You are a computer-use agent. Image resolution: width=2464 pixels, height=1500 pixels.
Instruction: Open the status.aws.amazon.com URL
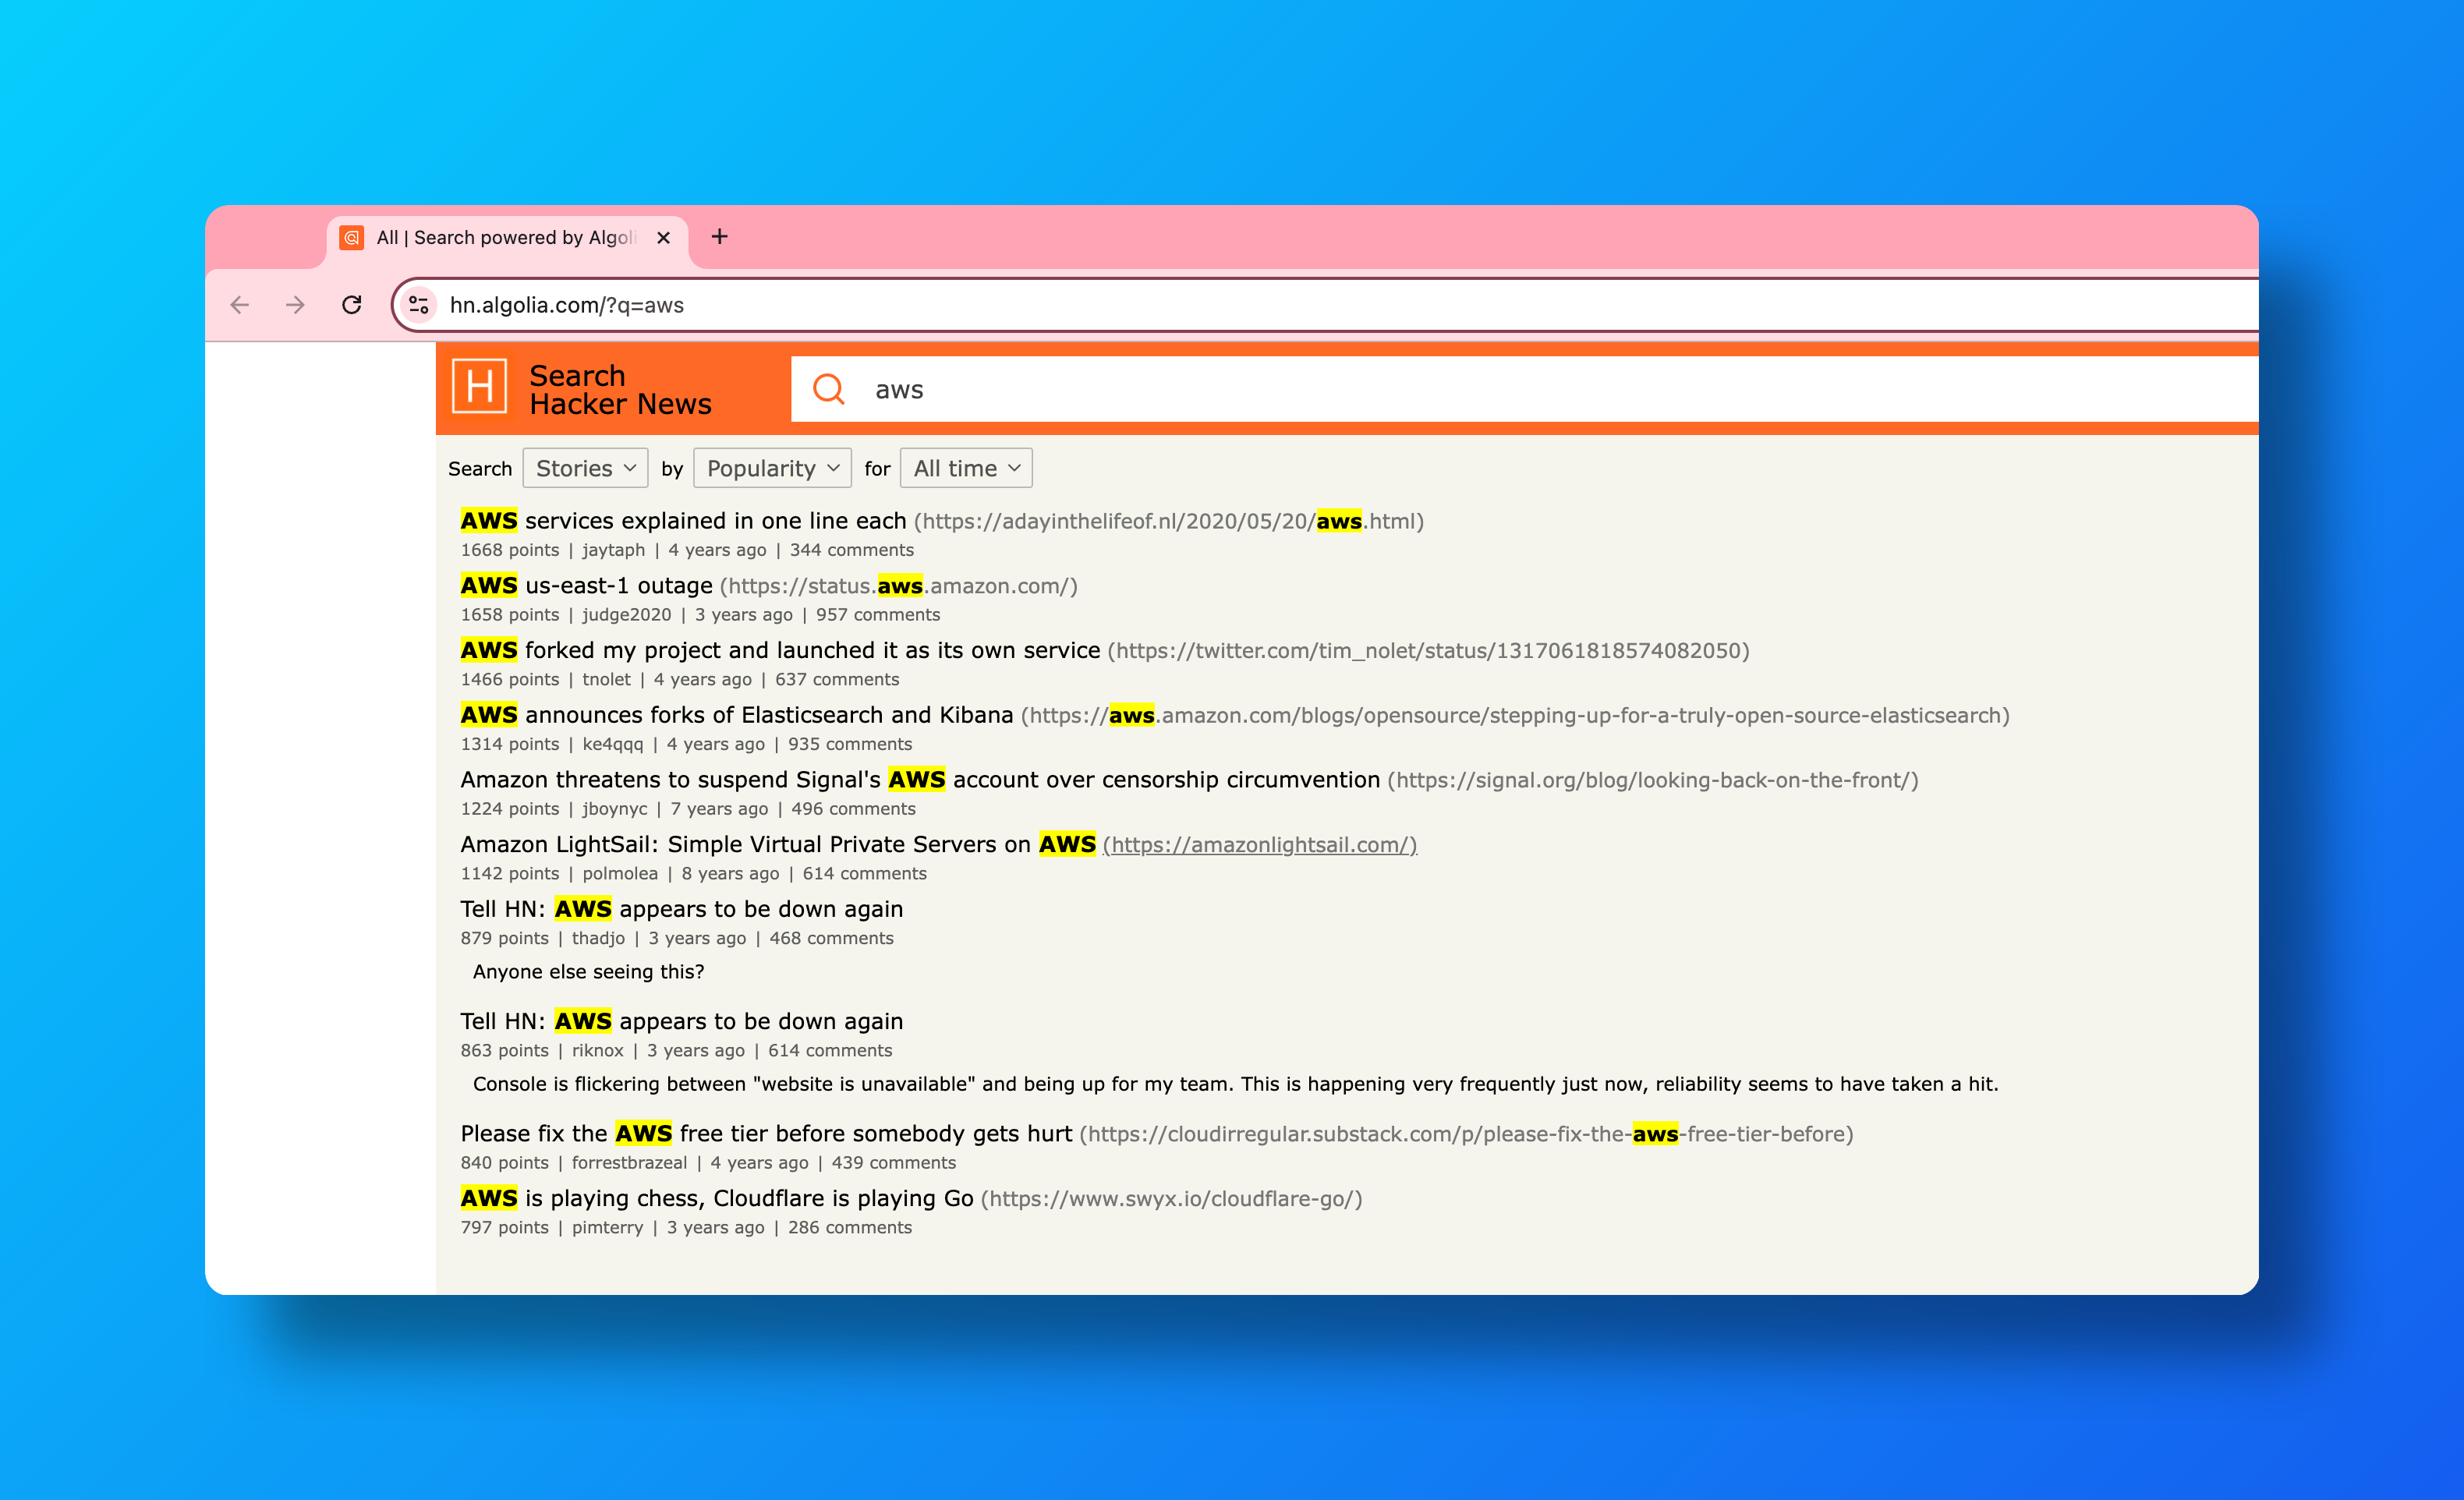(x=899, y=586)
